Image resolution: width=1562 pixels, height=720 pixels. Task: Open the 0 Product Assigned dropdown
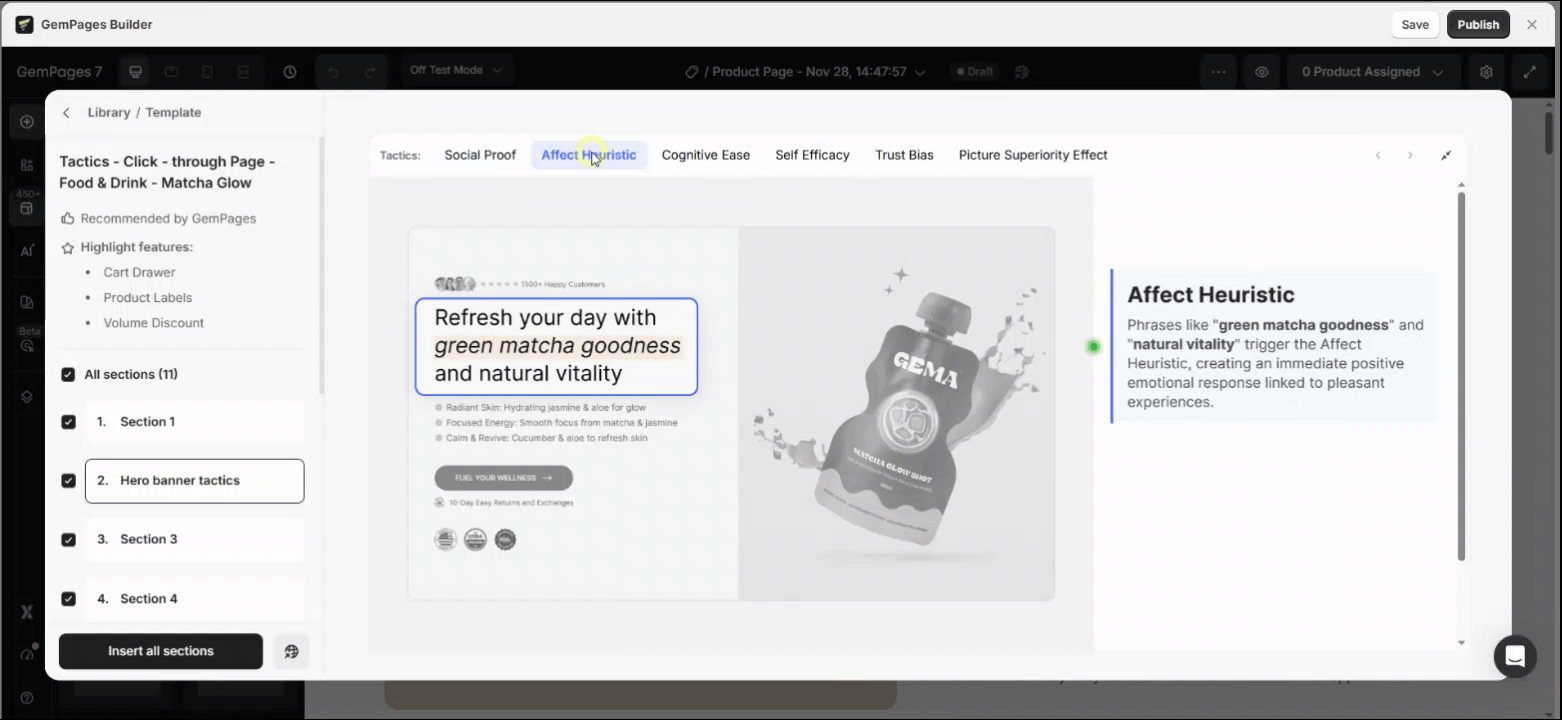coord(1372,72)
